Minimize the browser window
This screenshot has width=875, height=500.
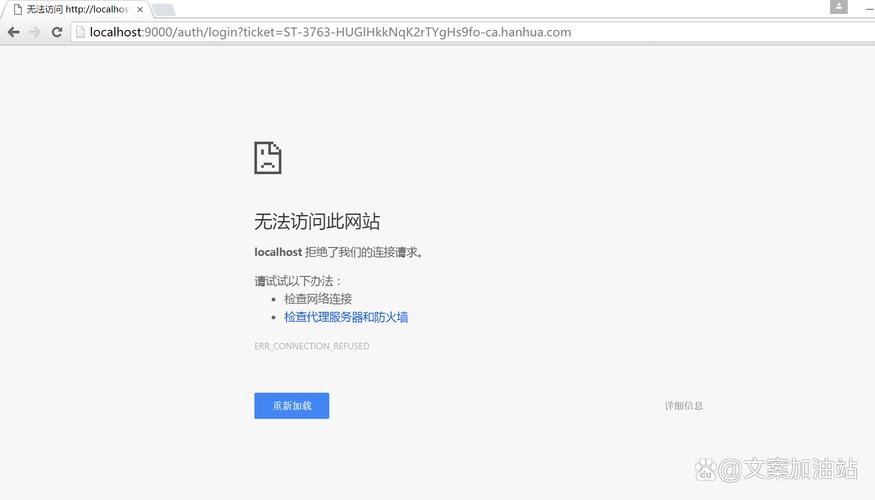pyautogui.click(x=869, y=8)
